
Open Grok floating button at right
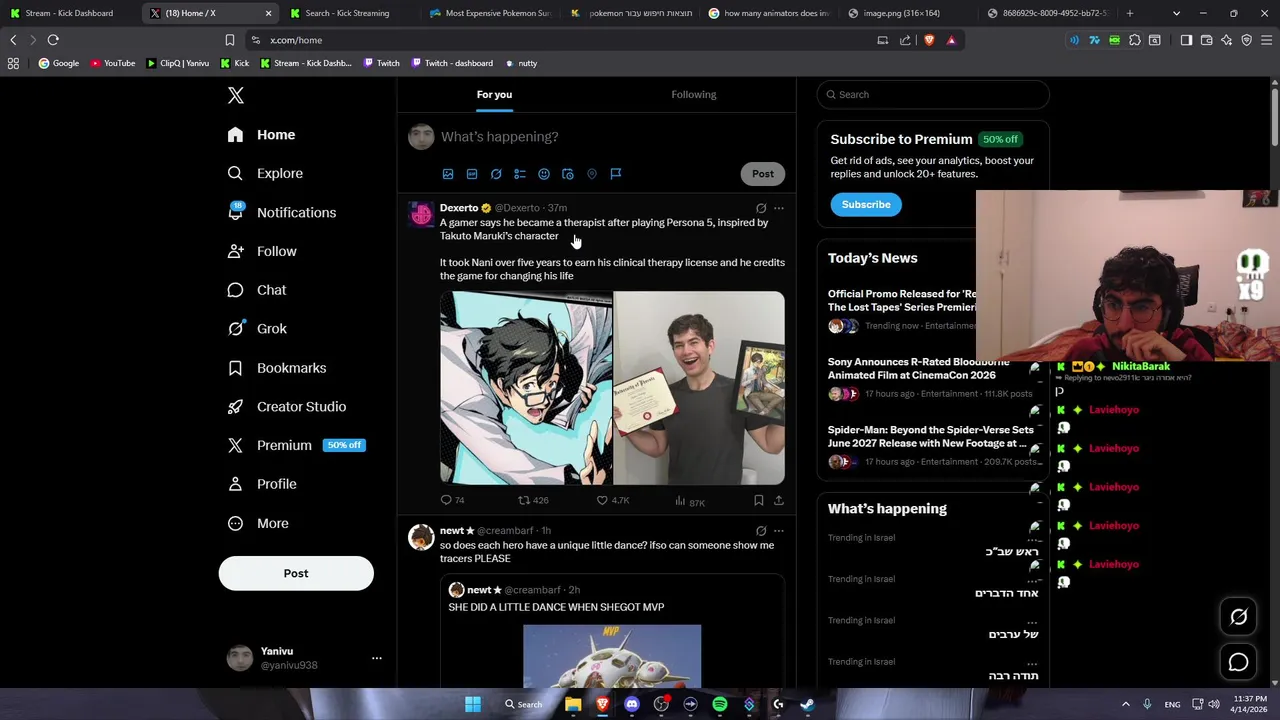click(x=1238, y=617)
